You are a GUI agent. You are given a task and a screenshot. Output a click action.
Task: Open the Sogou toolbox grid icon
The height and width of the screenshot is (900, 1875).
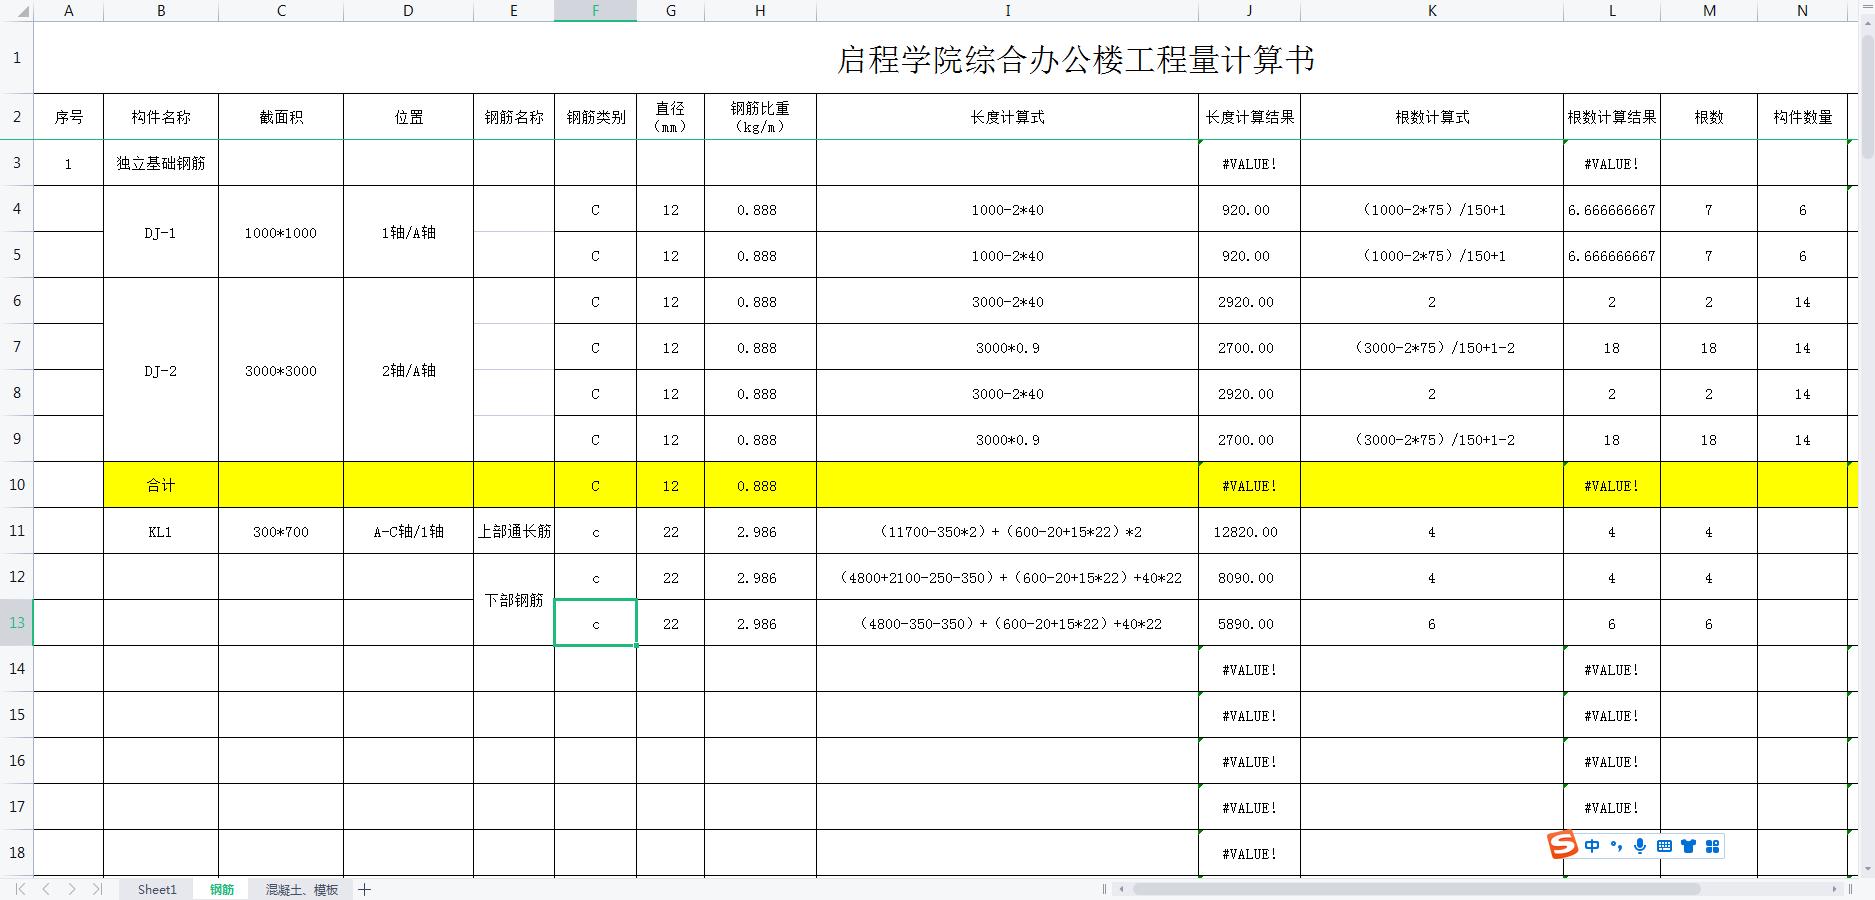(1712, 846)
